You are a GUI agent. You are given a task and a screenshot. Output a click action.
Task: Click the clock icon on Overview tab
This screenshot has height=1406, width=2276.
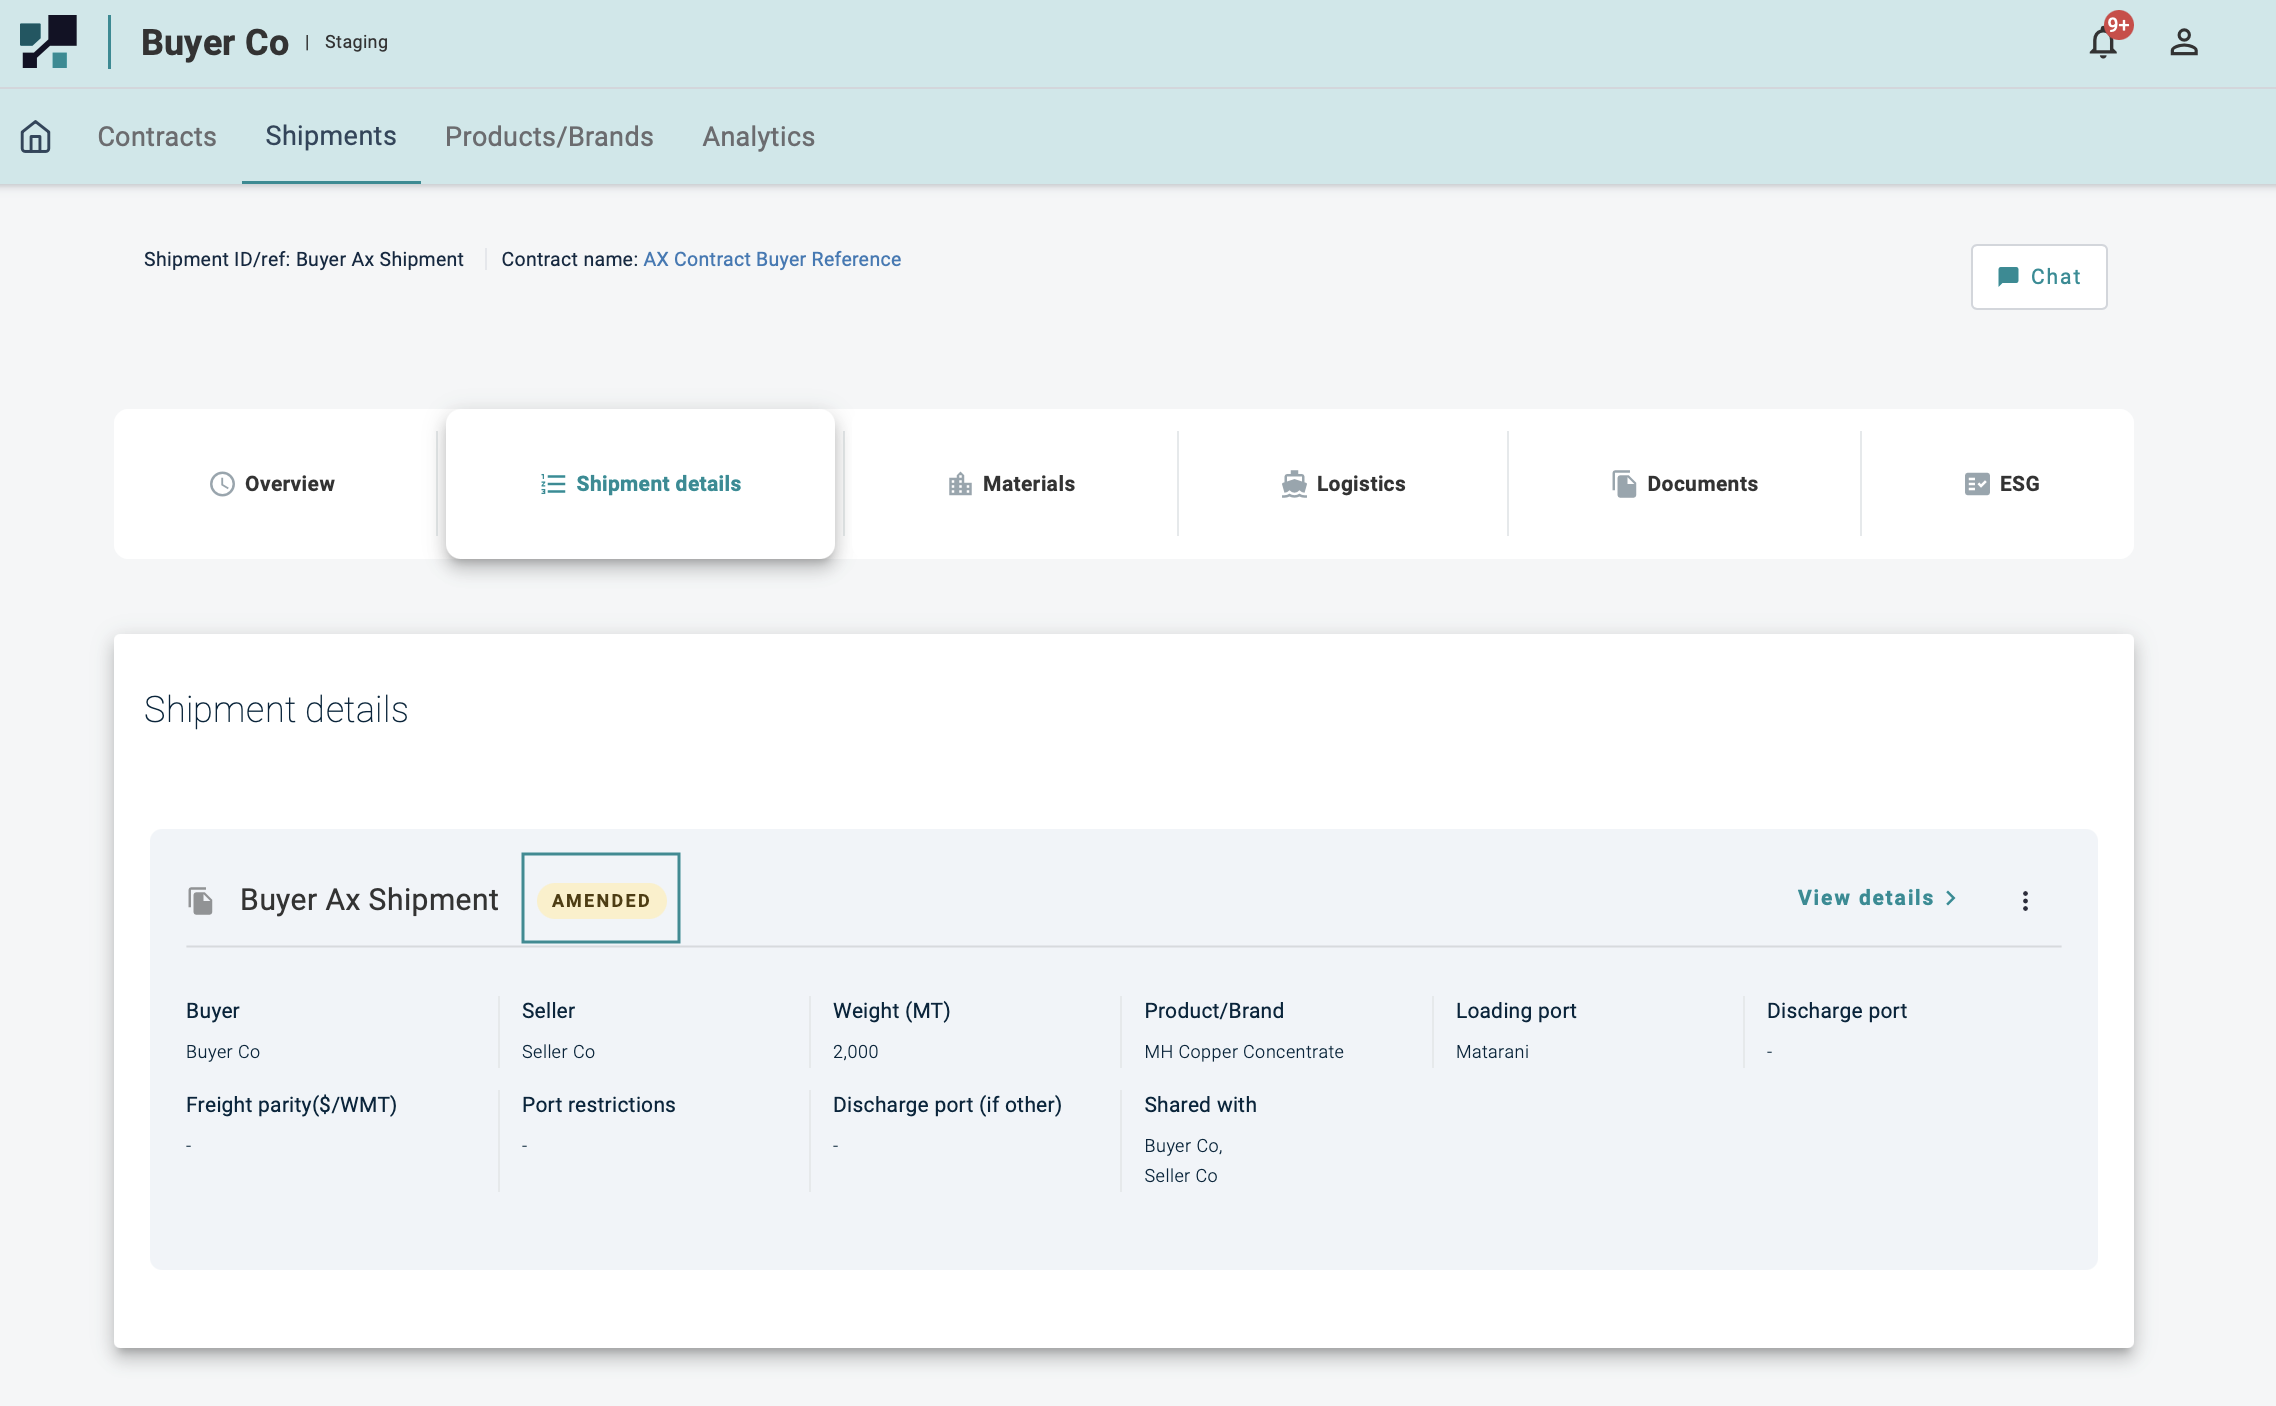tap(222, 484)
